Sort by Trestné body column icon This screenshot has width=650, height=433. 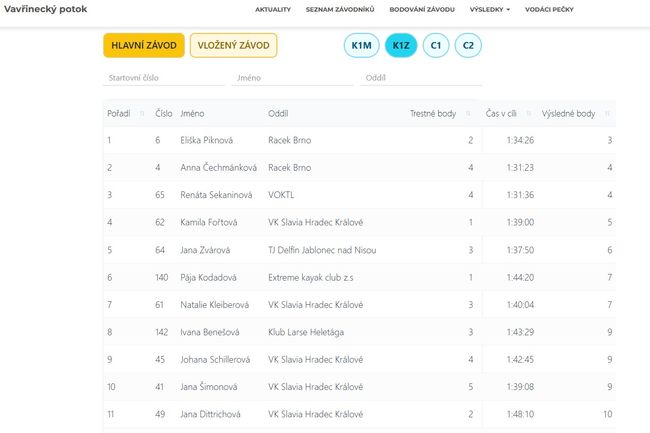(x=468, y=114)
